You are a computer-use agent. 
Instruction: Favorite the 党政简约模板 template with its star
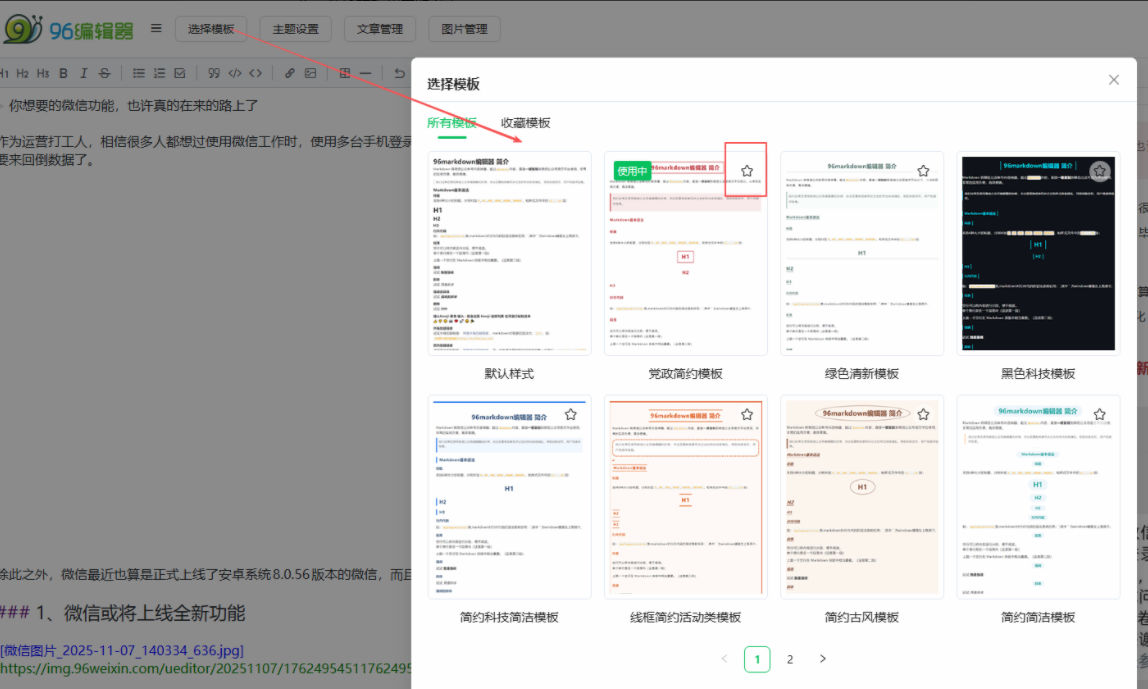point(746,171)
